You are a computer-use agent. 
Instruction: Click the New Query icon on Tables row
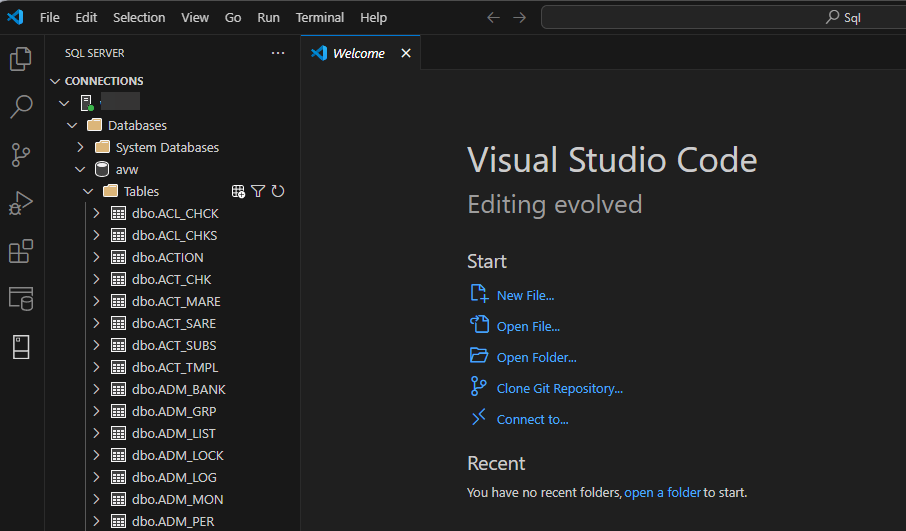[x=238, y=191]
